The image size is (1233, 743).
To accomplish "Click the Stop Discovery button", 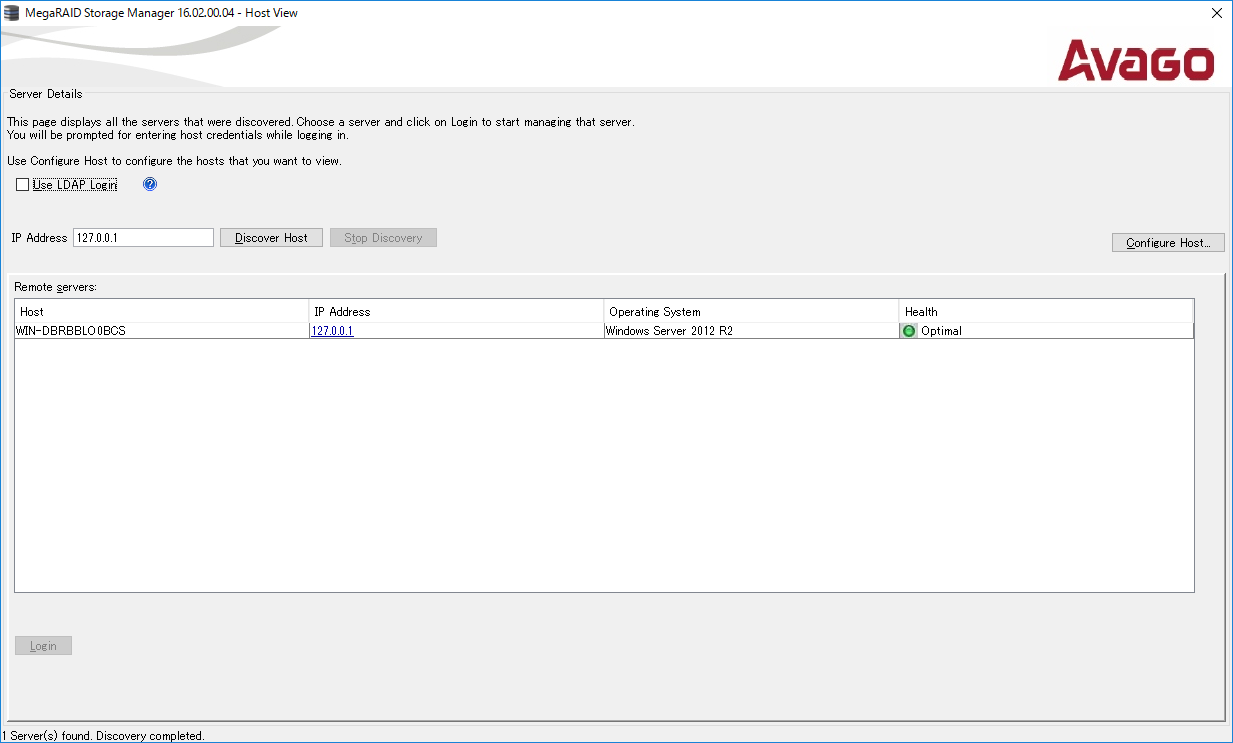I will click(383, 238).
